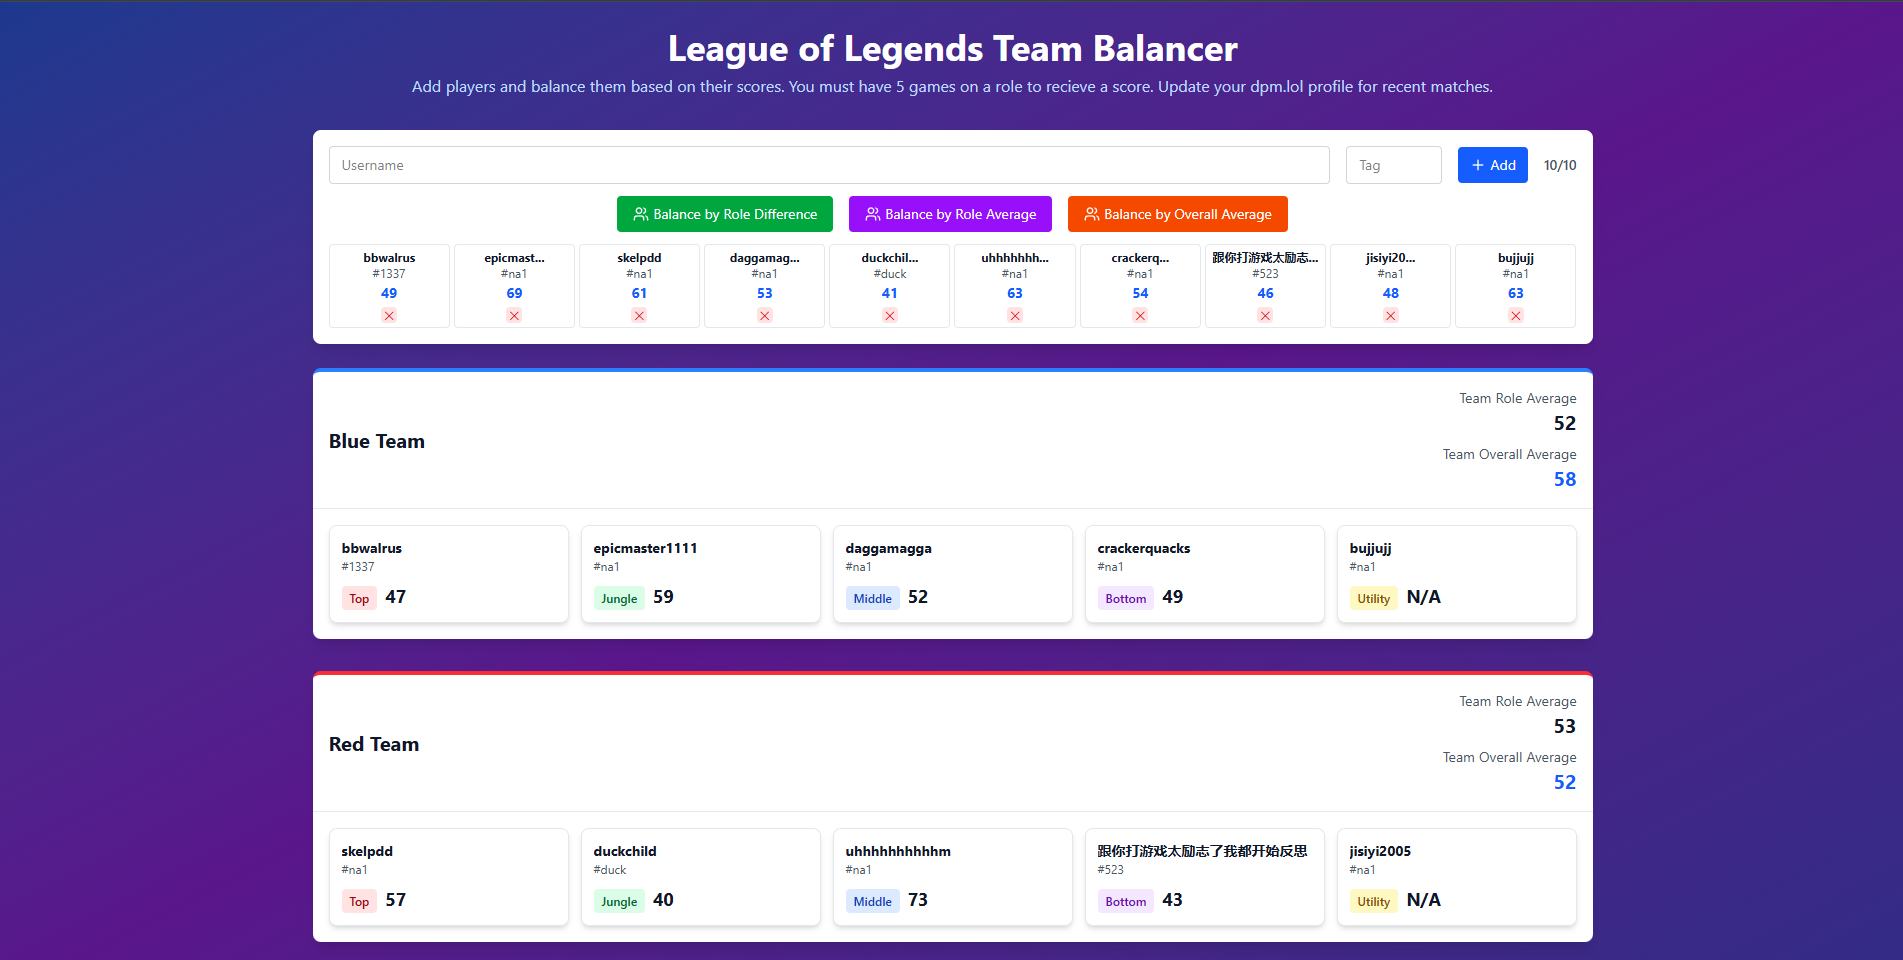Screen dimensions: 1903x960
Task: Open the Utility badge on bujjujj's Blue Team card
Action: coord(1372,598)
